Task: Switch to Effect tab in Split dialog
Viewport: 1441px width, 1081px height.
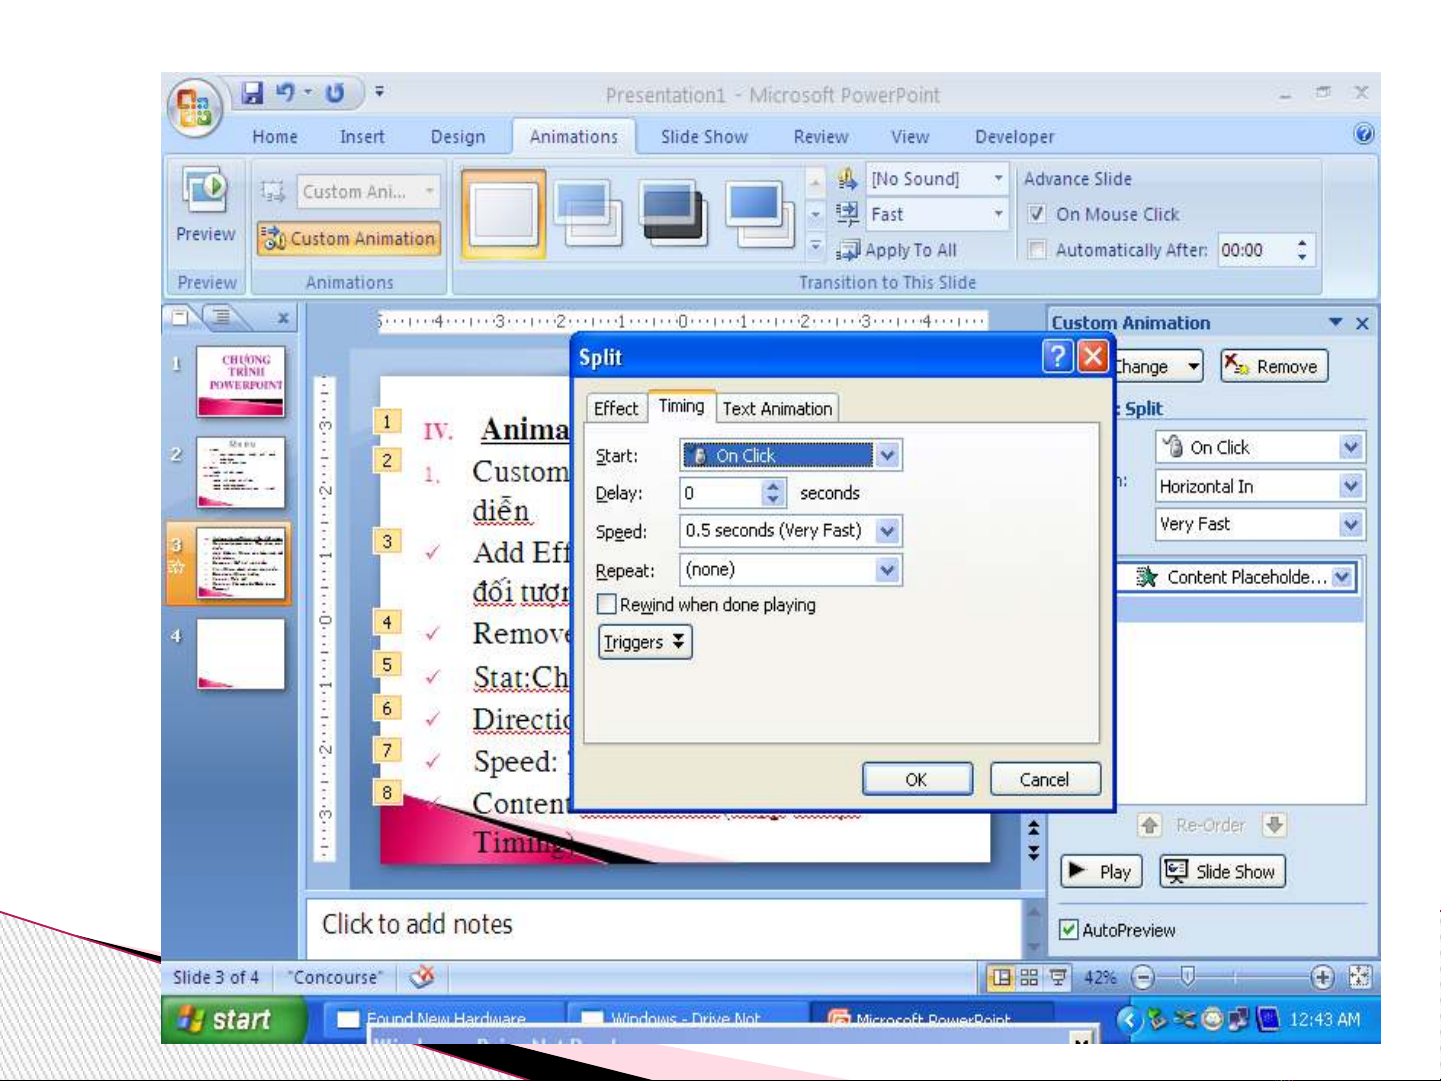Action: click(616, 408)
